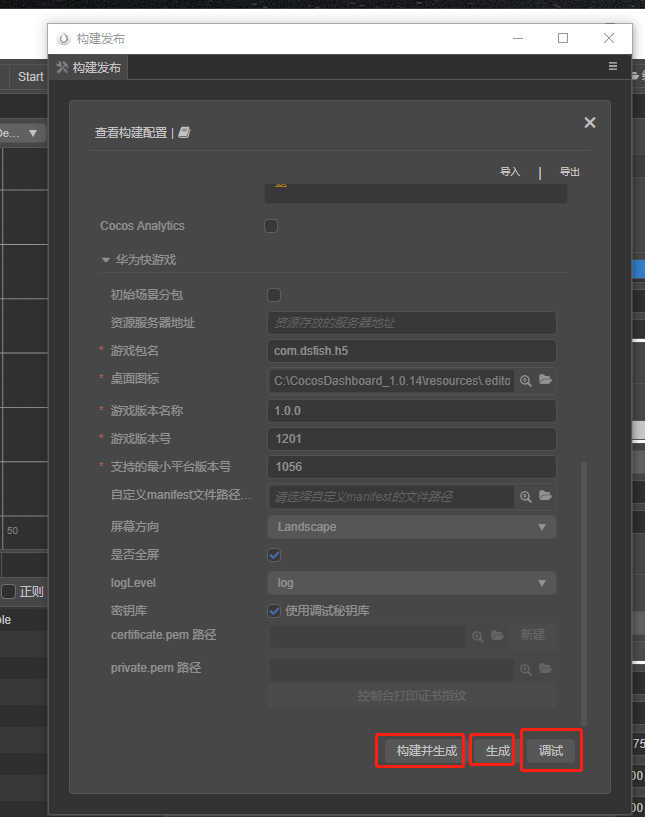Browse folder for certificate.pem path
The height and width of the screenshot is (817, 645).
tap(498, 635)
